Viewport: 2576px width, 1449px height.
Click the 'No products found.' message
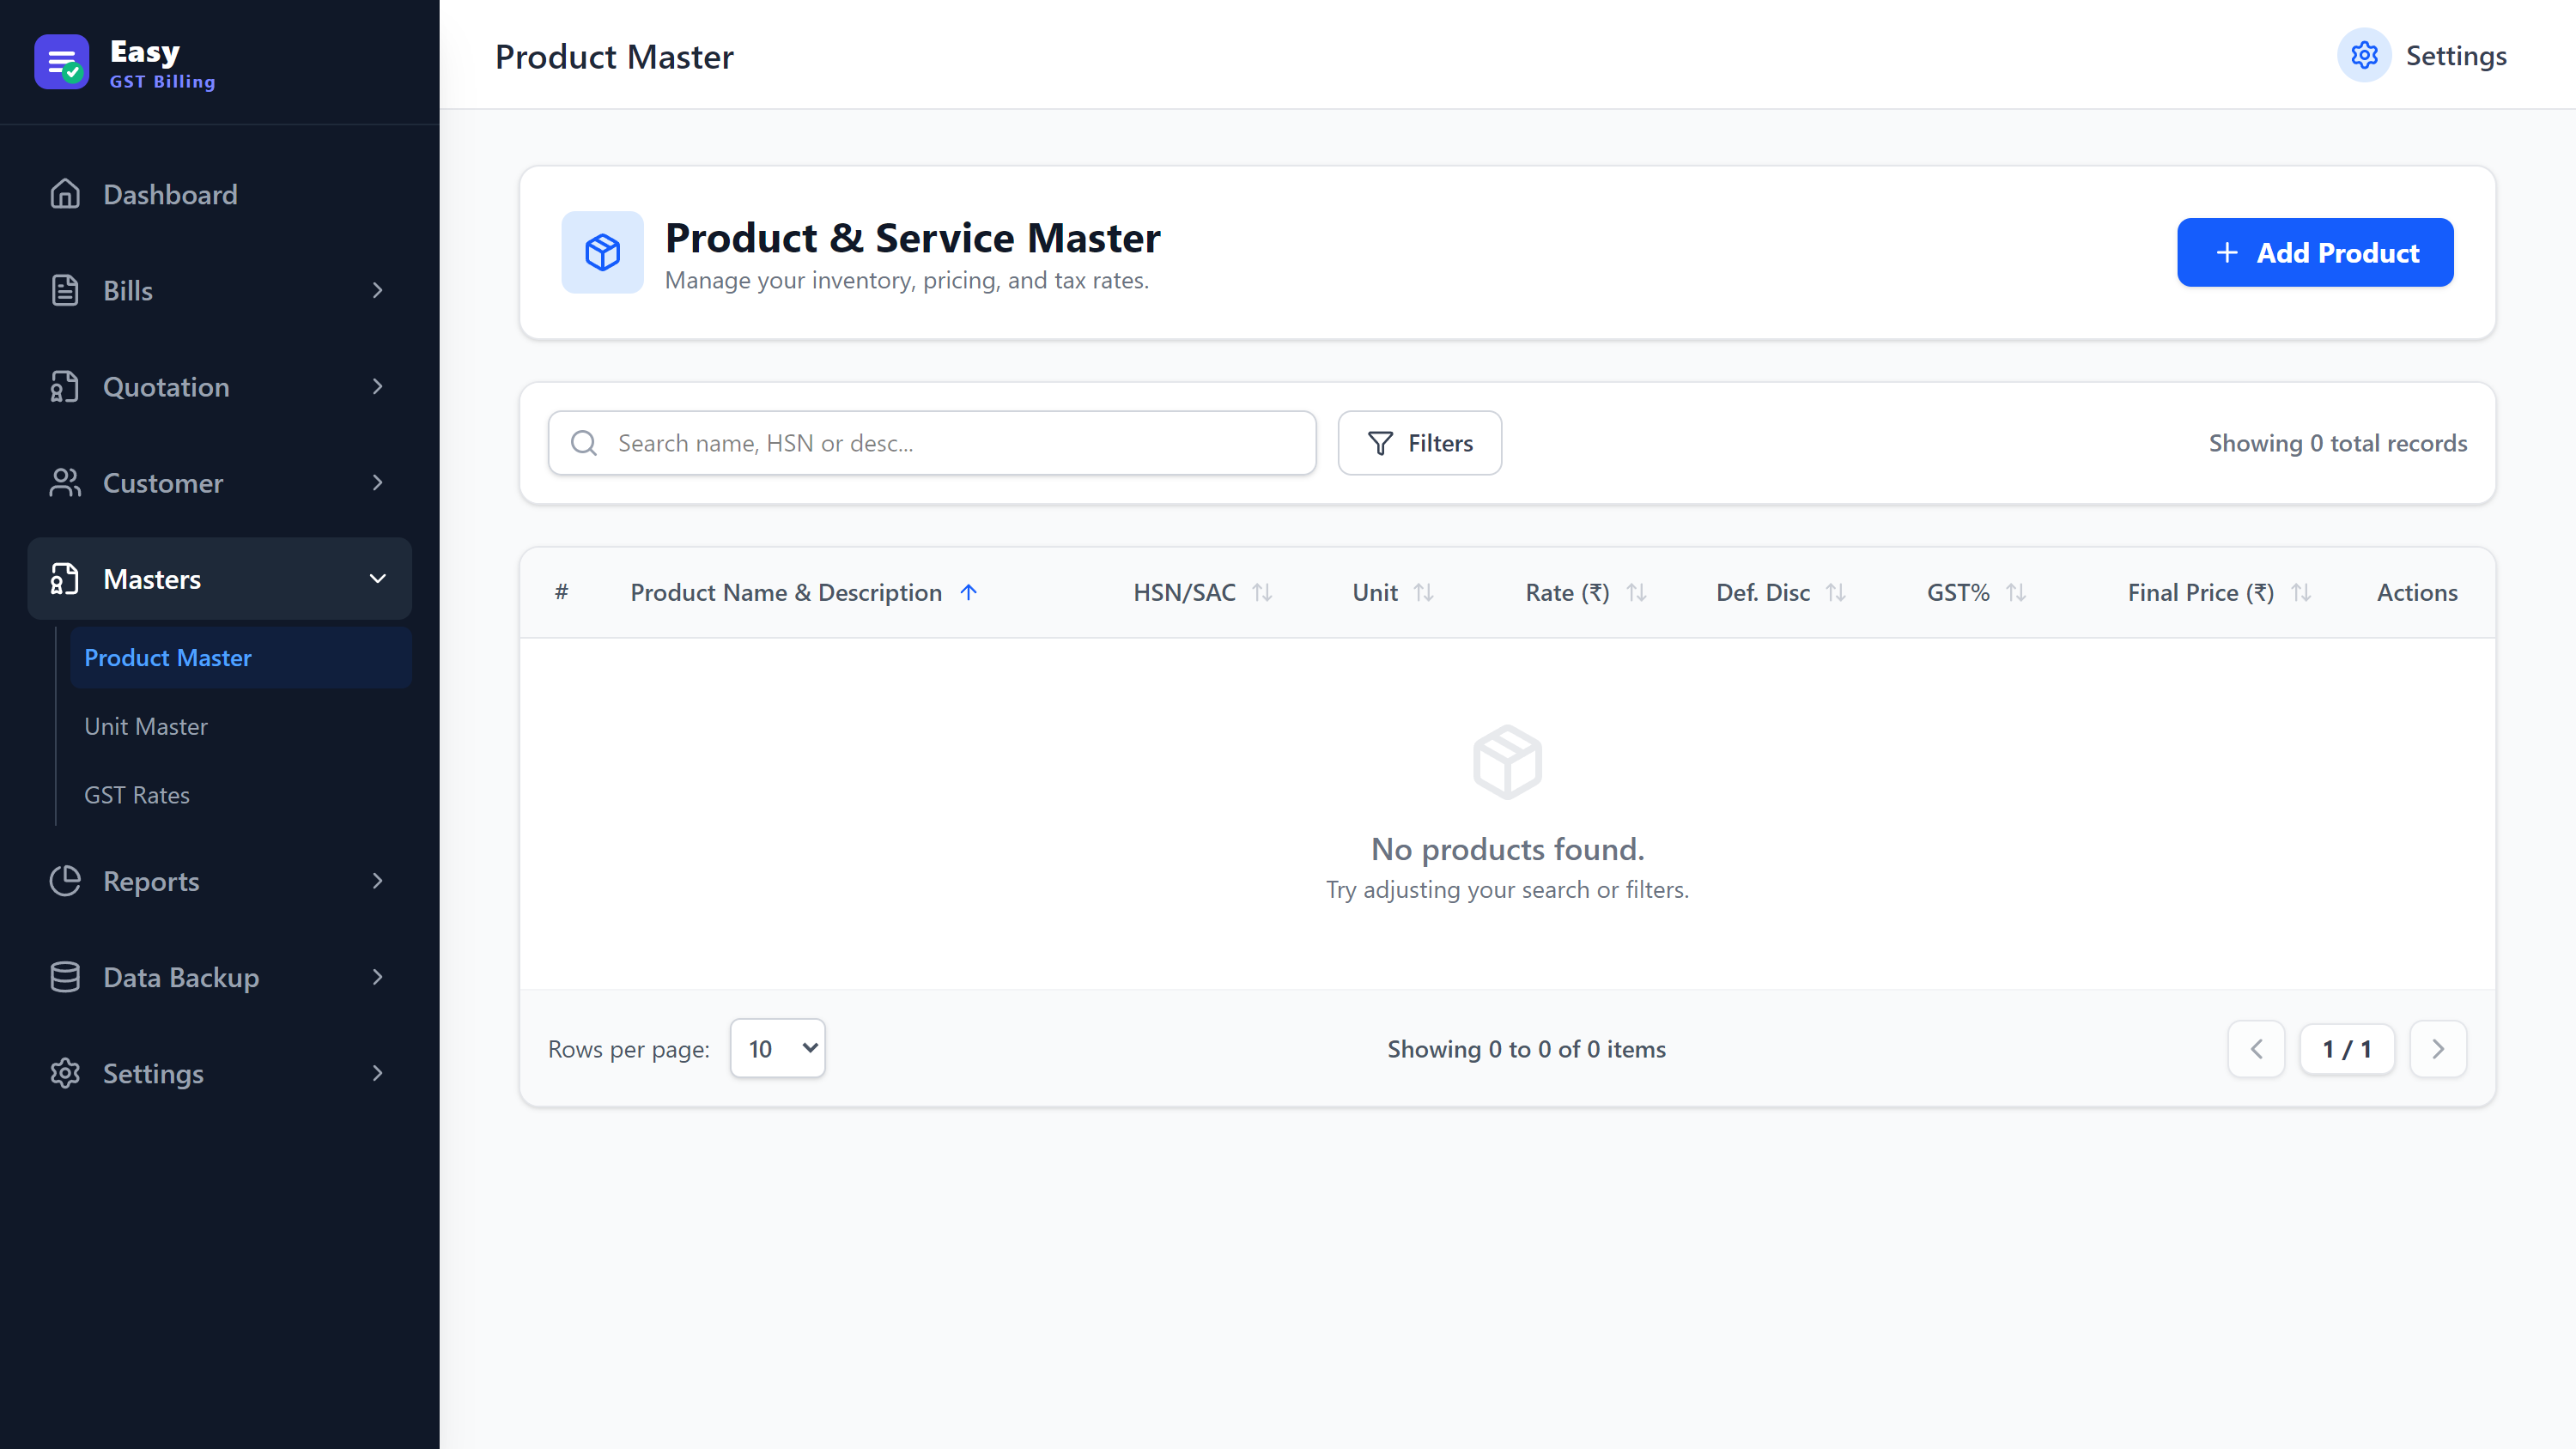[x=1507, y=849]
